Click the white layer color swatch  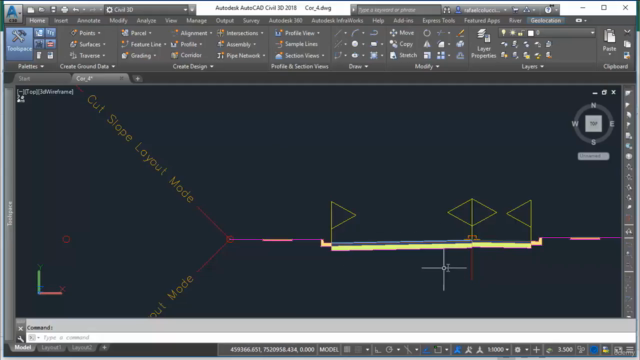pos(531,33)
